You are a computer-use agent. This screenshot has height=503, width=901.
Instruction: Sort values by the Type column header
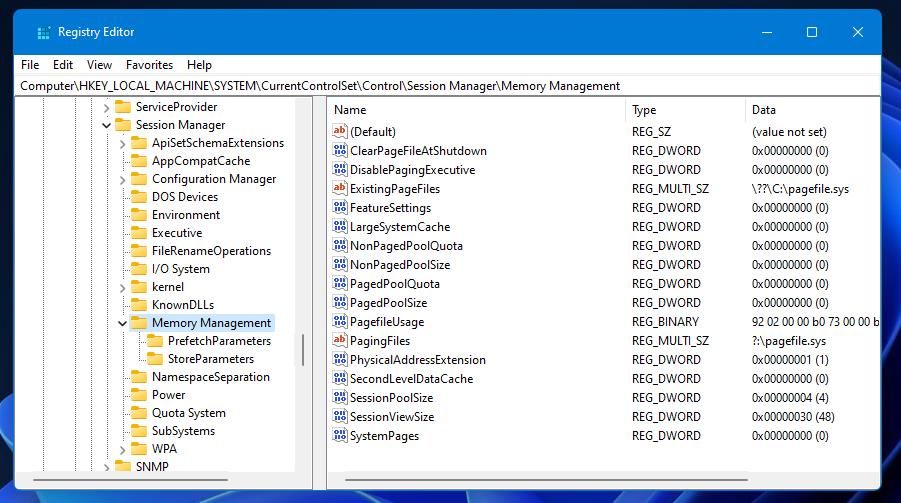(685, 110)
